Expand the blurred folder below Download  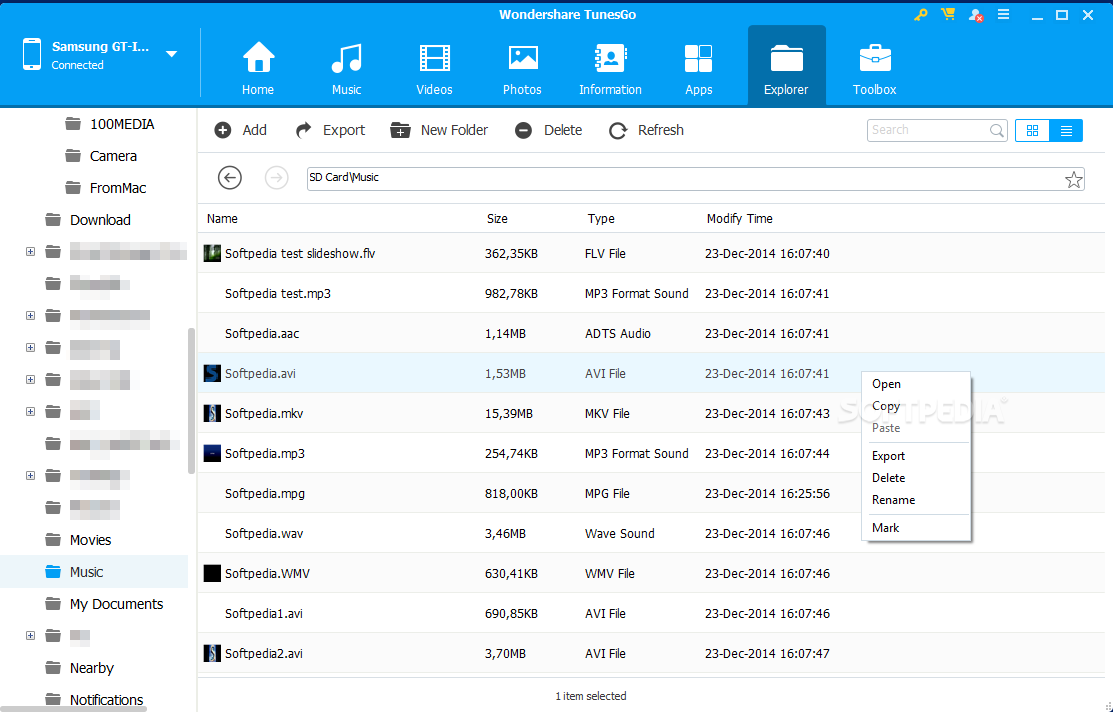click(x=31, y=251)
